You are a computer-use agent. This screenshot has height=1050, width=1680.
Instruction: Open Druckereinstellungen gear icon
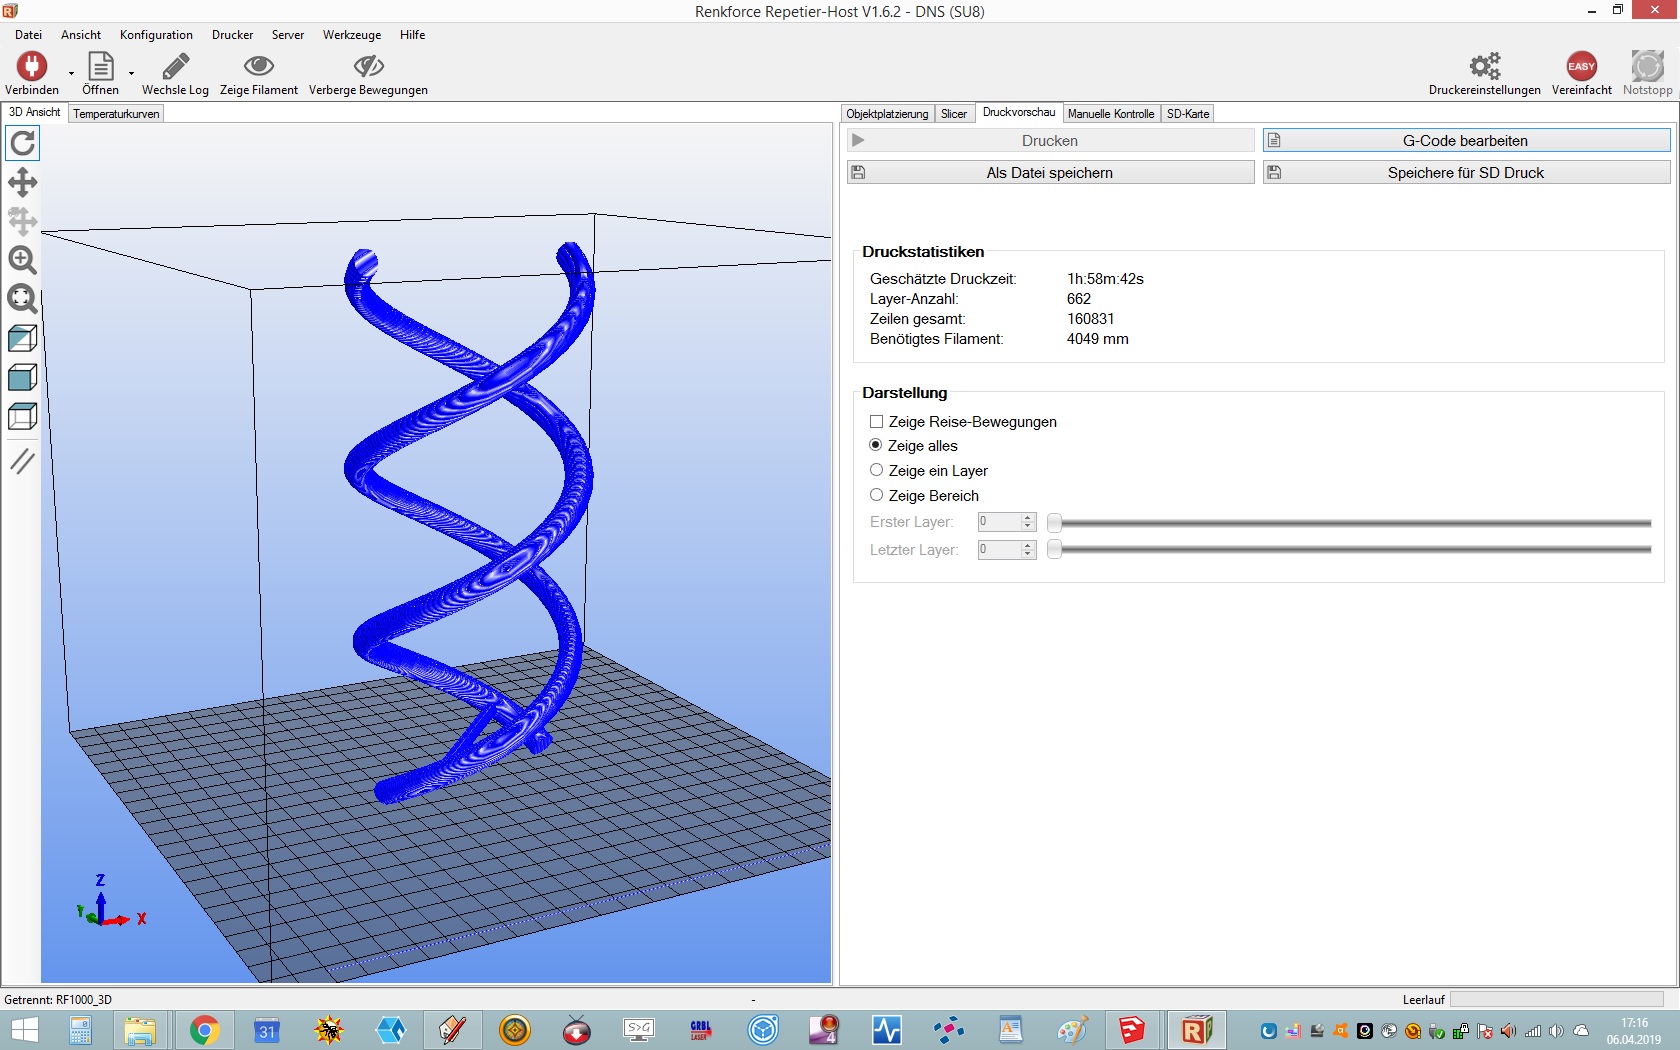pos(1484,67)
